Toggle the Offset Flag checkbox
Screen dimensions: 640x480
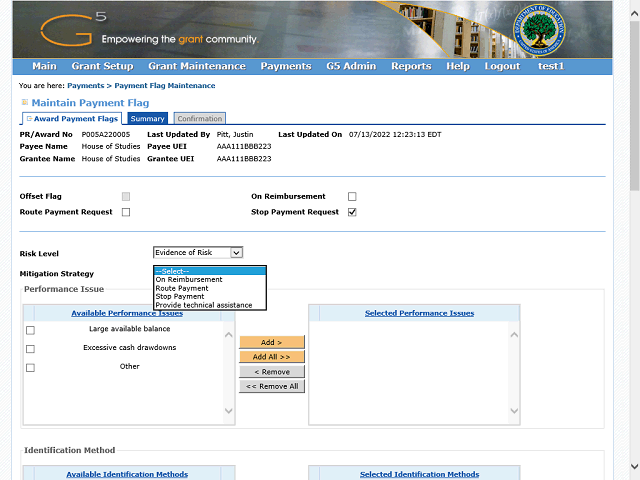[126, 197]
